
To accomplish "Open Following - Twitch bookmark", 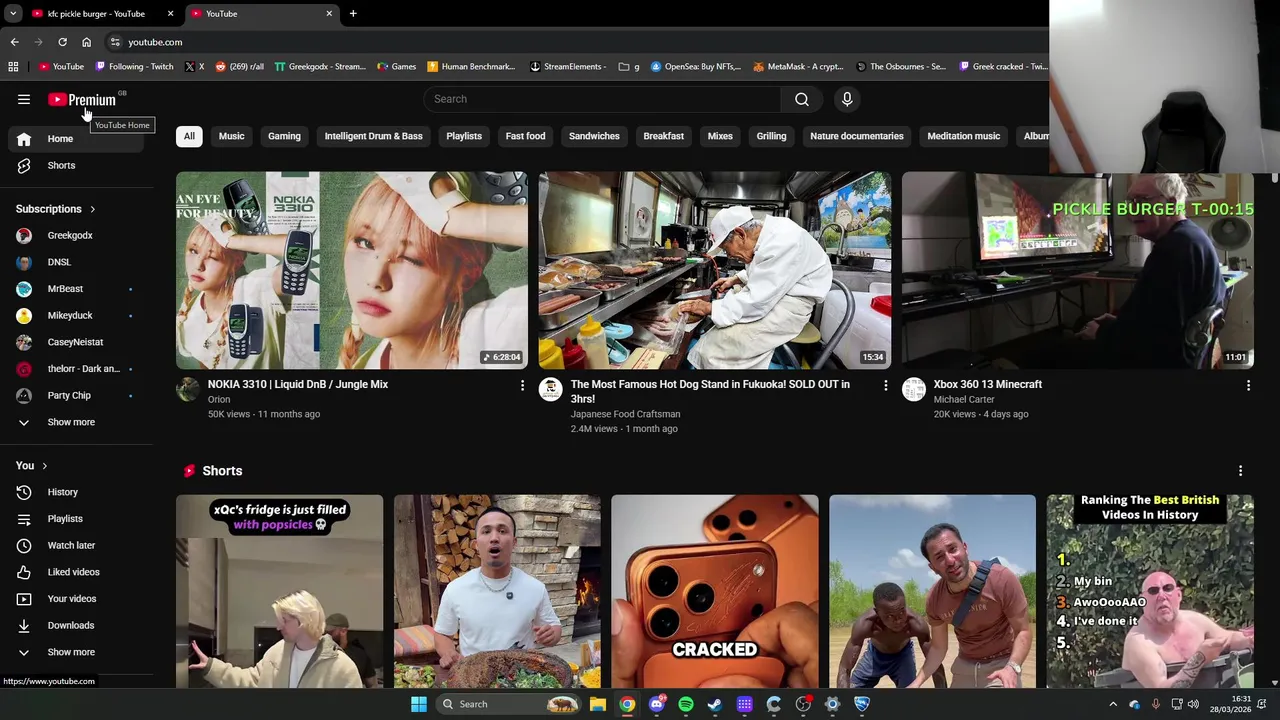I will pos(134,67).
